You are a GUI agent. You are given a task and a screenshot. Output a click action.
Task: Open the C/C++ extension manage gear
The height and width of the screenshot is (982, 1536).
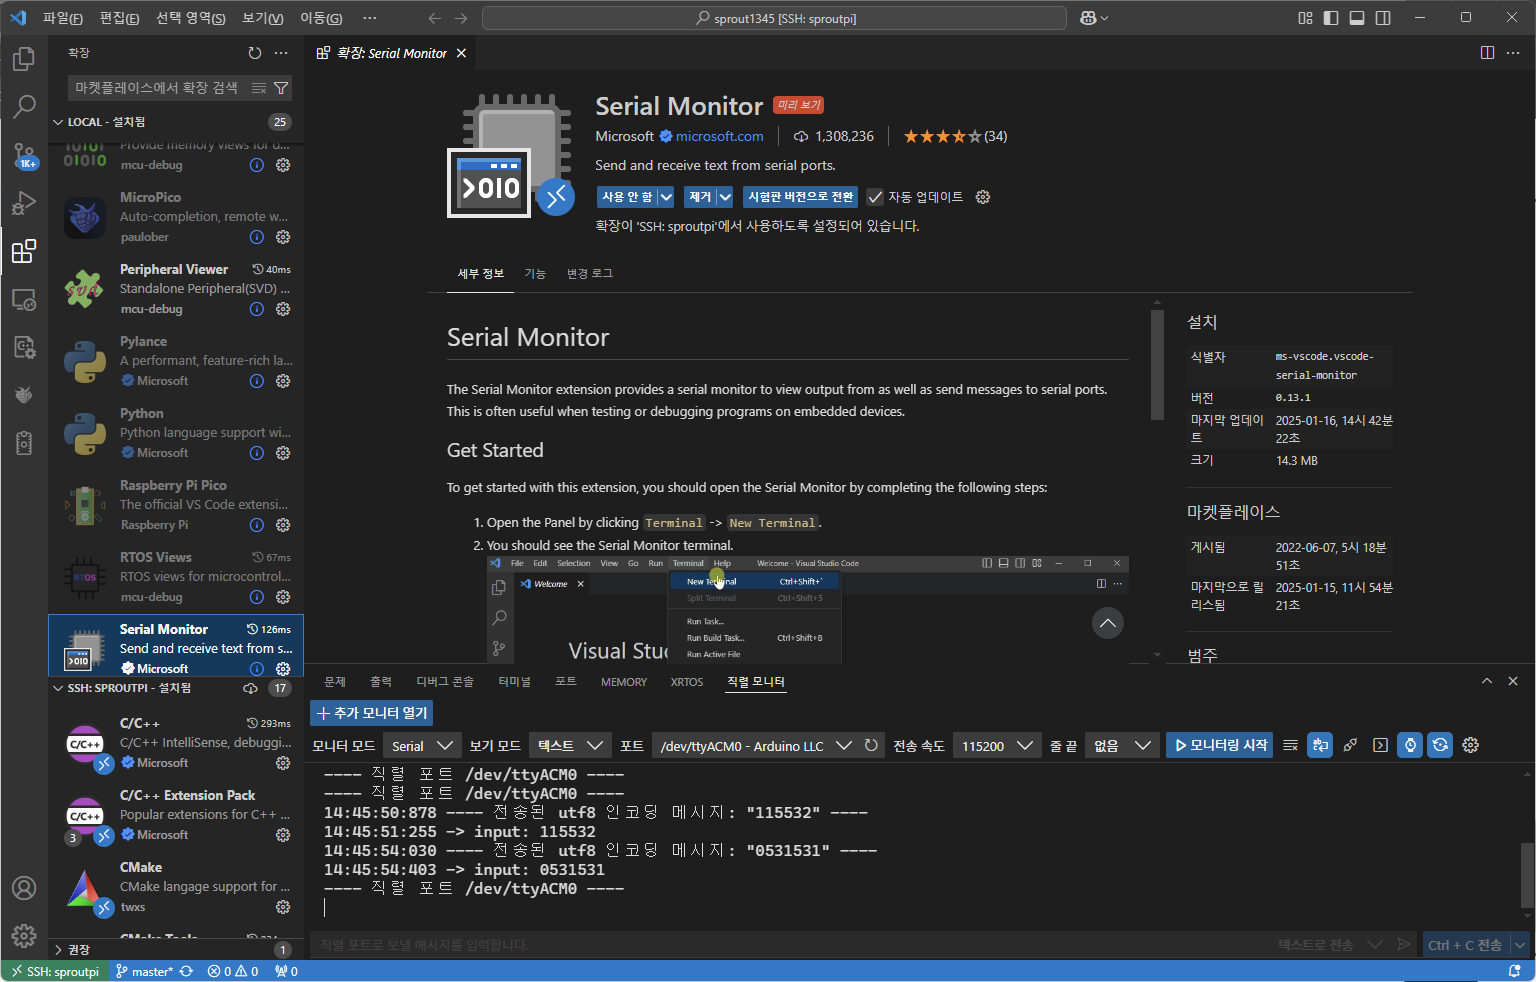coord(283,763)
